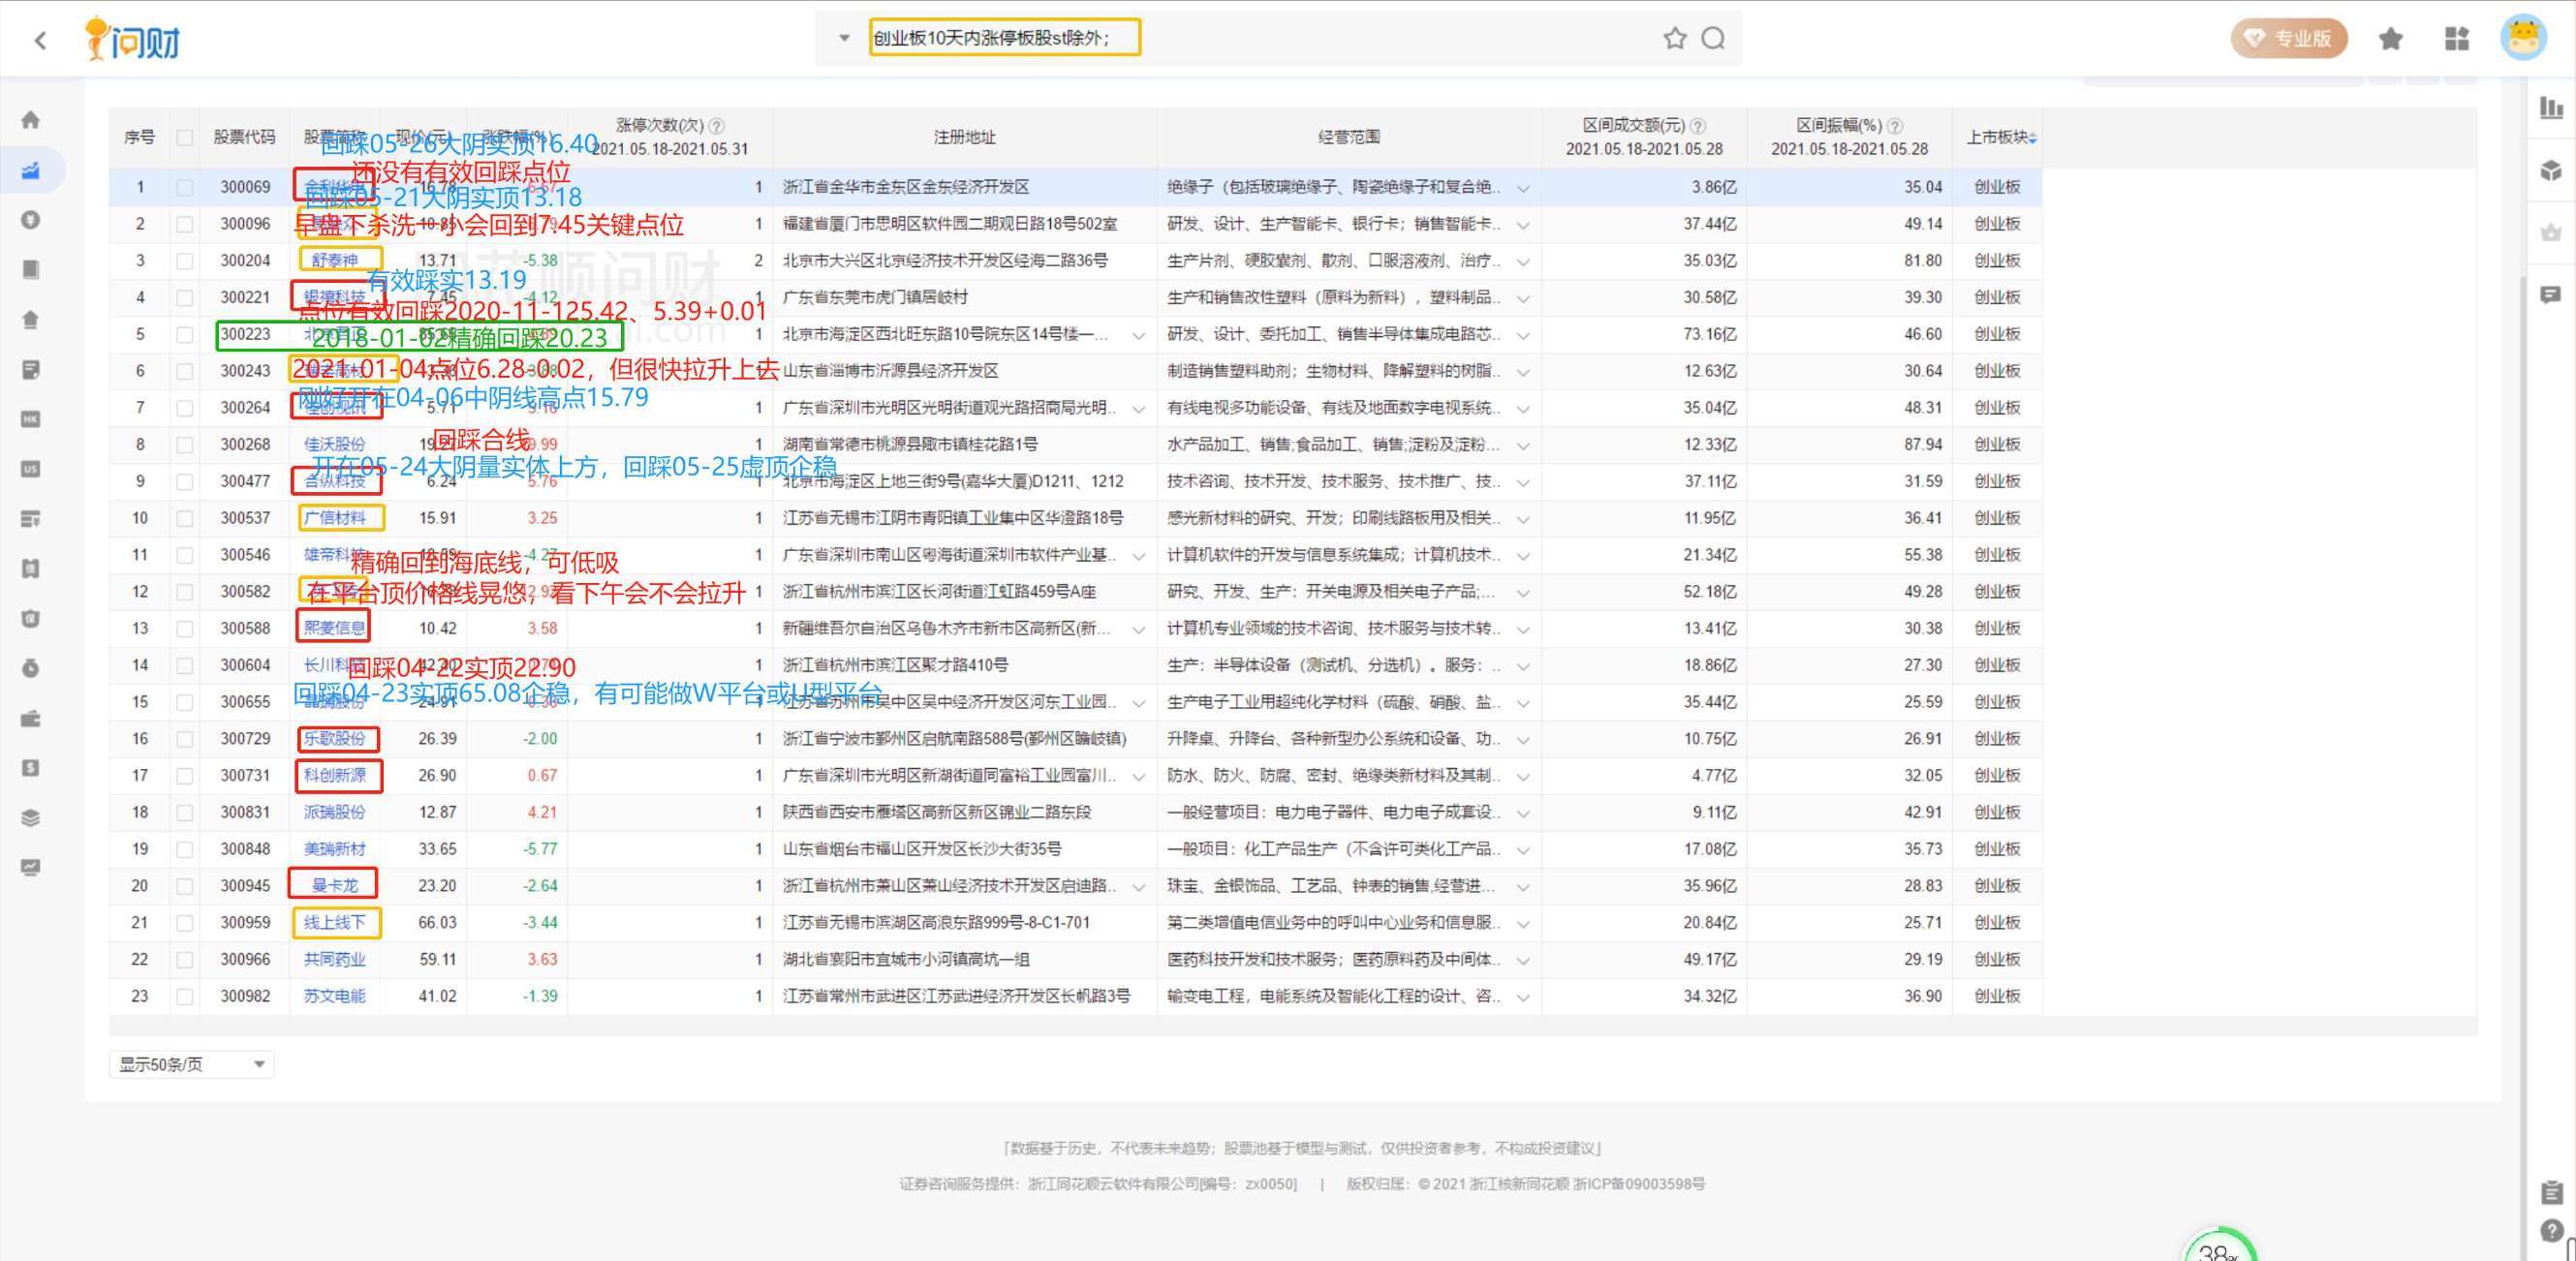Check the box for stock 300731
The height and width of the screenshot is (1261, 2576).
coord(185,775)
